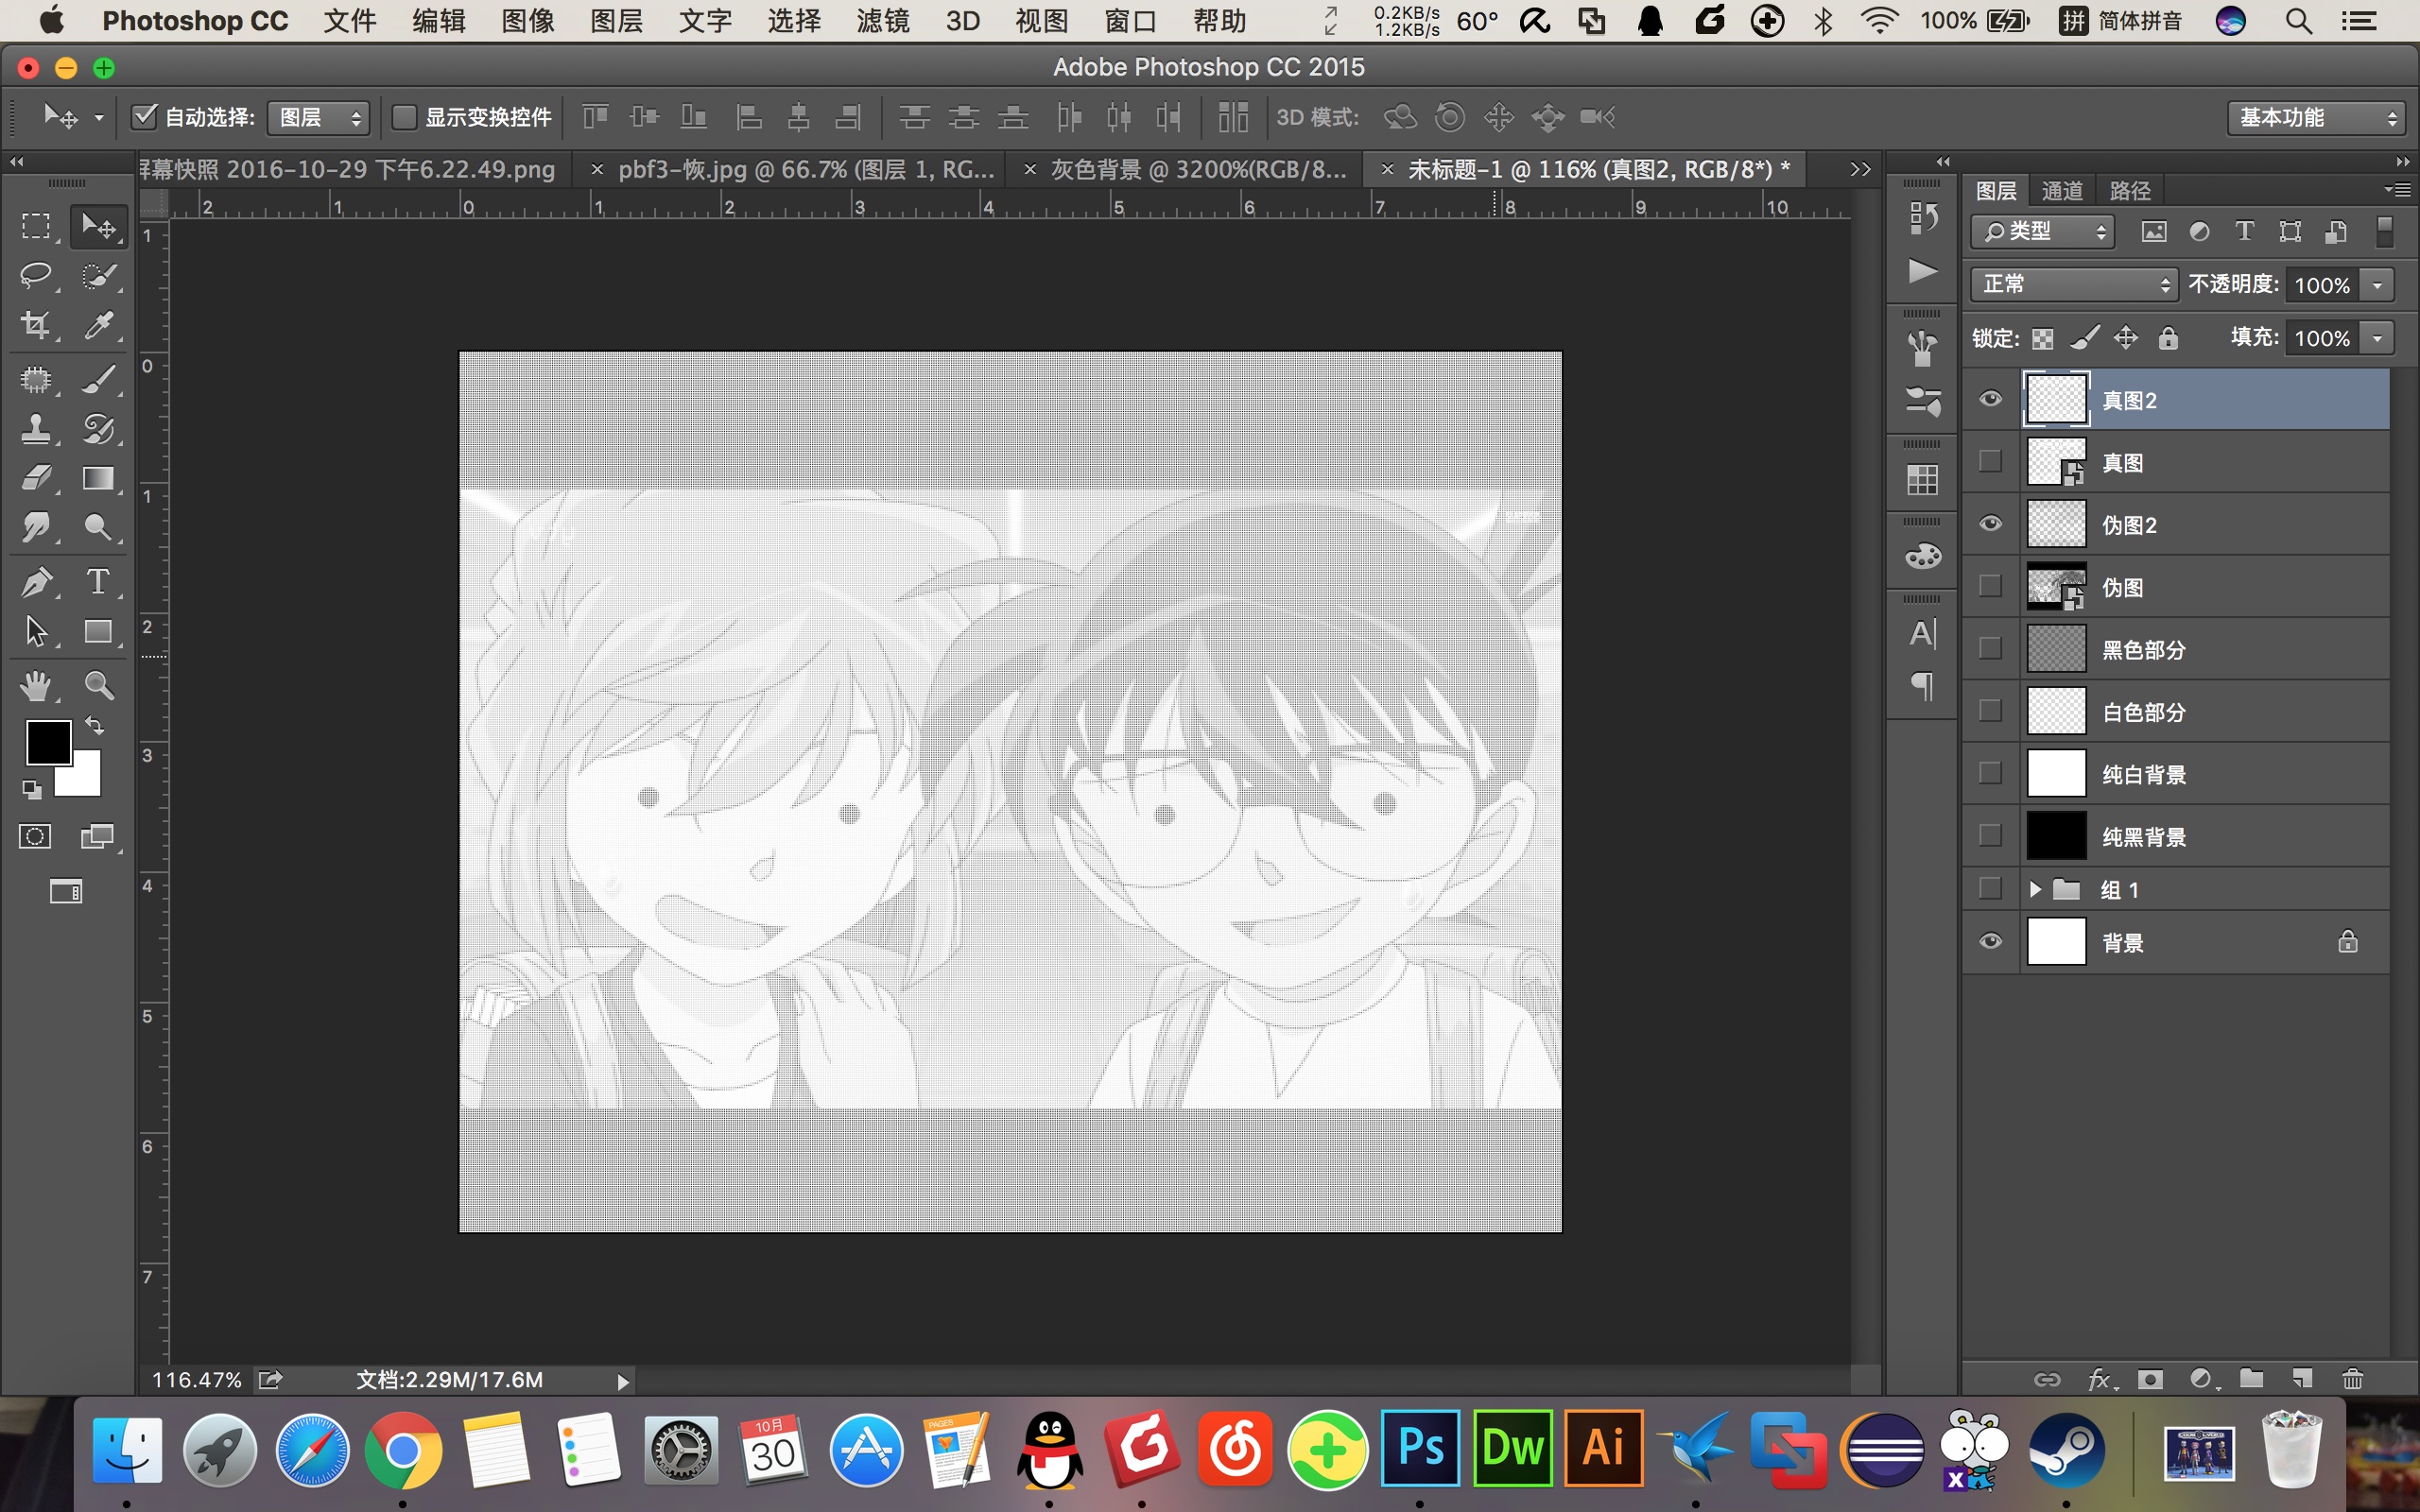Select the Crop tool

(36, 324)
